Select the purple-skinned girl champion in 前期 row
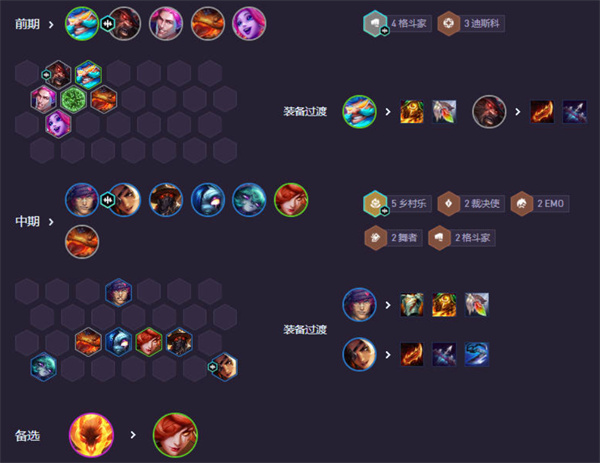This screenshot has height=463, width=600. (249, 24)
